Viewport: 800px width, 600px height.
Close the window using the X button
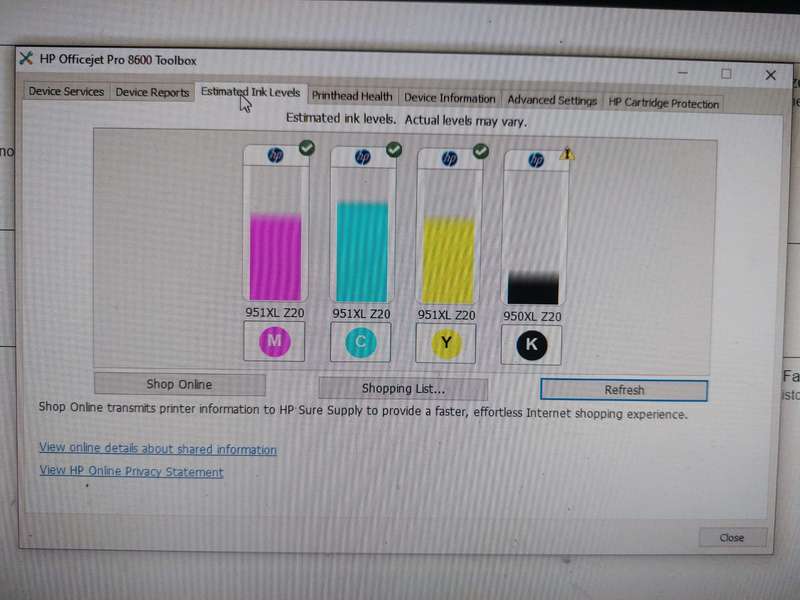point(770,76)
